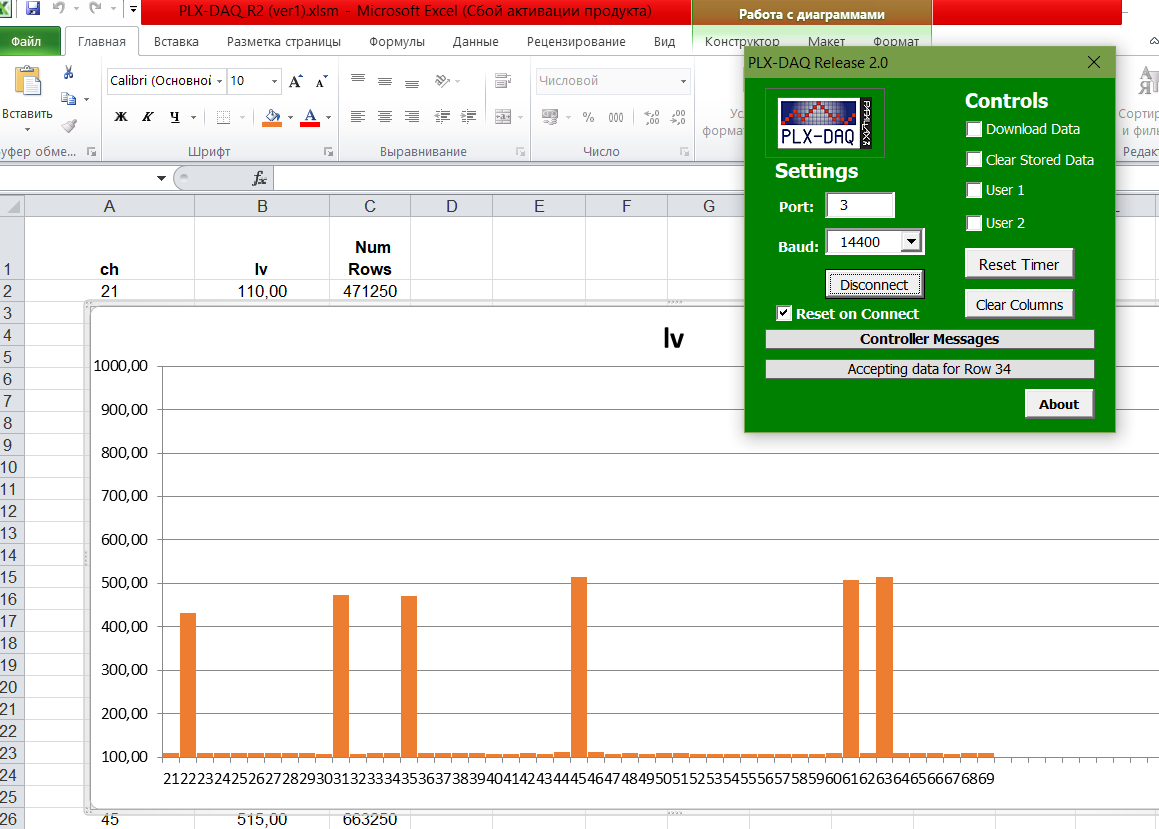
Task: Select column header B
Action: pyautogui.click(x=262, y=206)
